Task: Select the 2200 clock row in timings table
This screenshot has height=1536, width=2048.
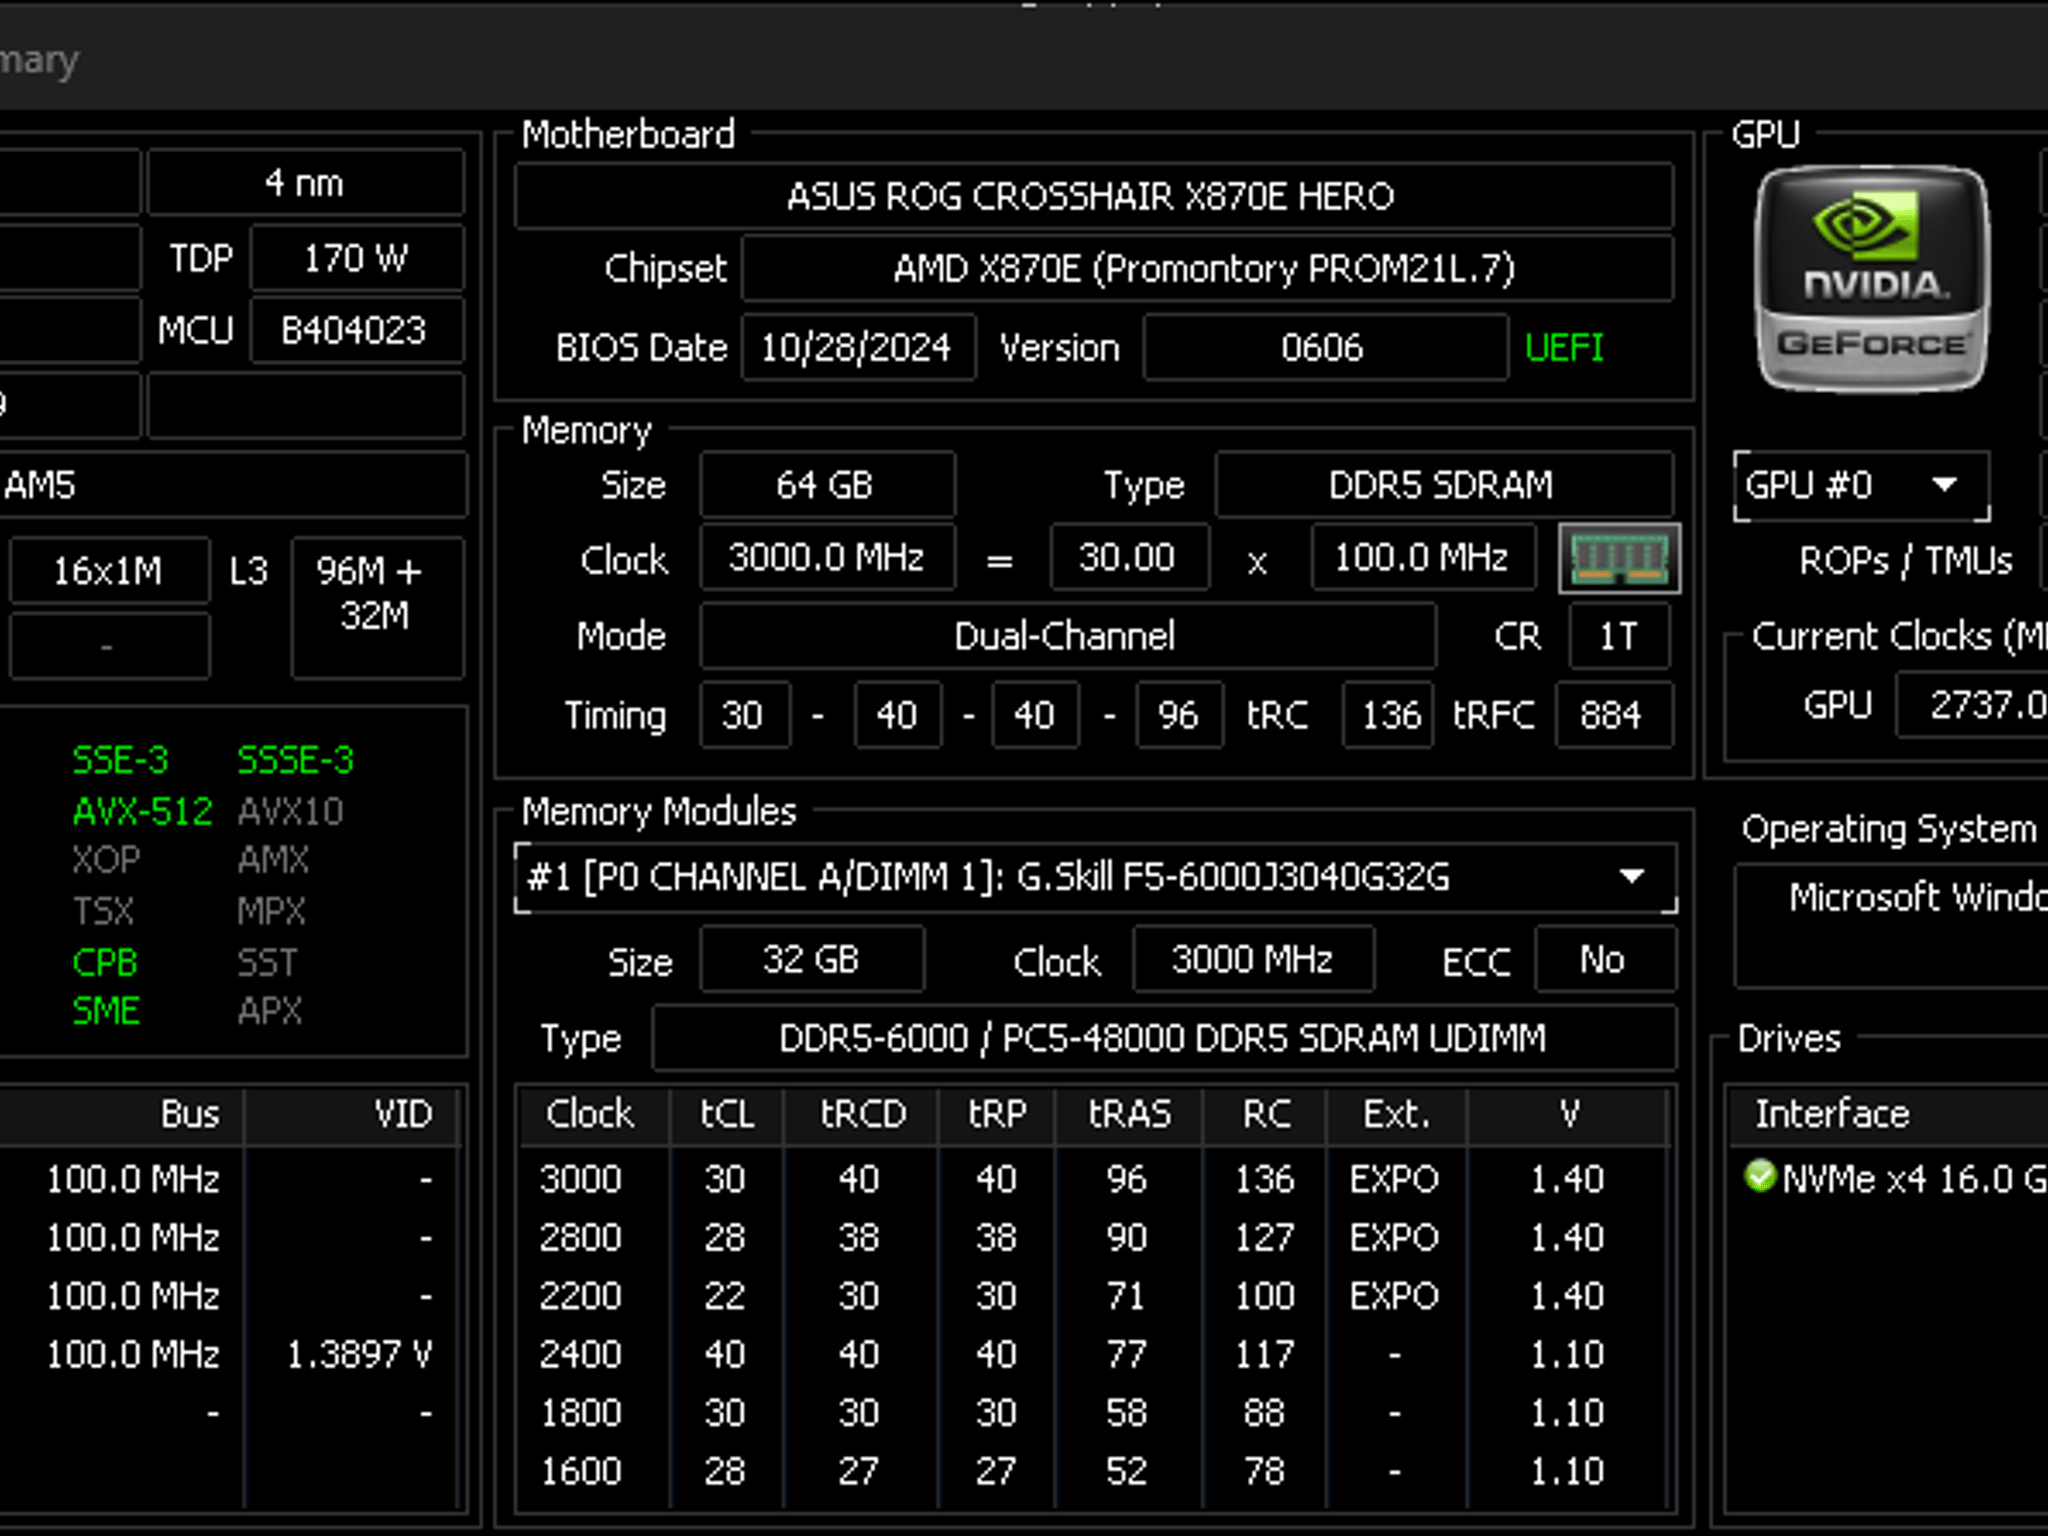Action: [x=1094, y=1296]
